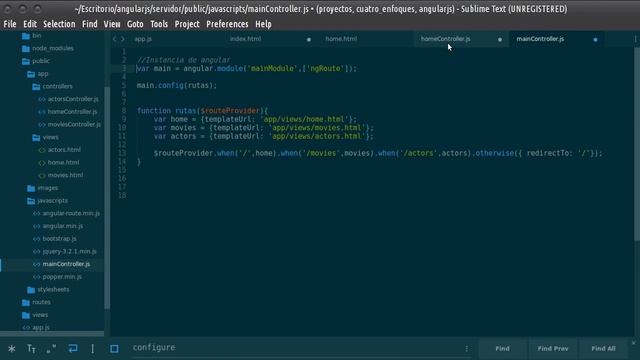Open home.html from sidebar
640x360 pixels.
pos(59,162)
